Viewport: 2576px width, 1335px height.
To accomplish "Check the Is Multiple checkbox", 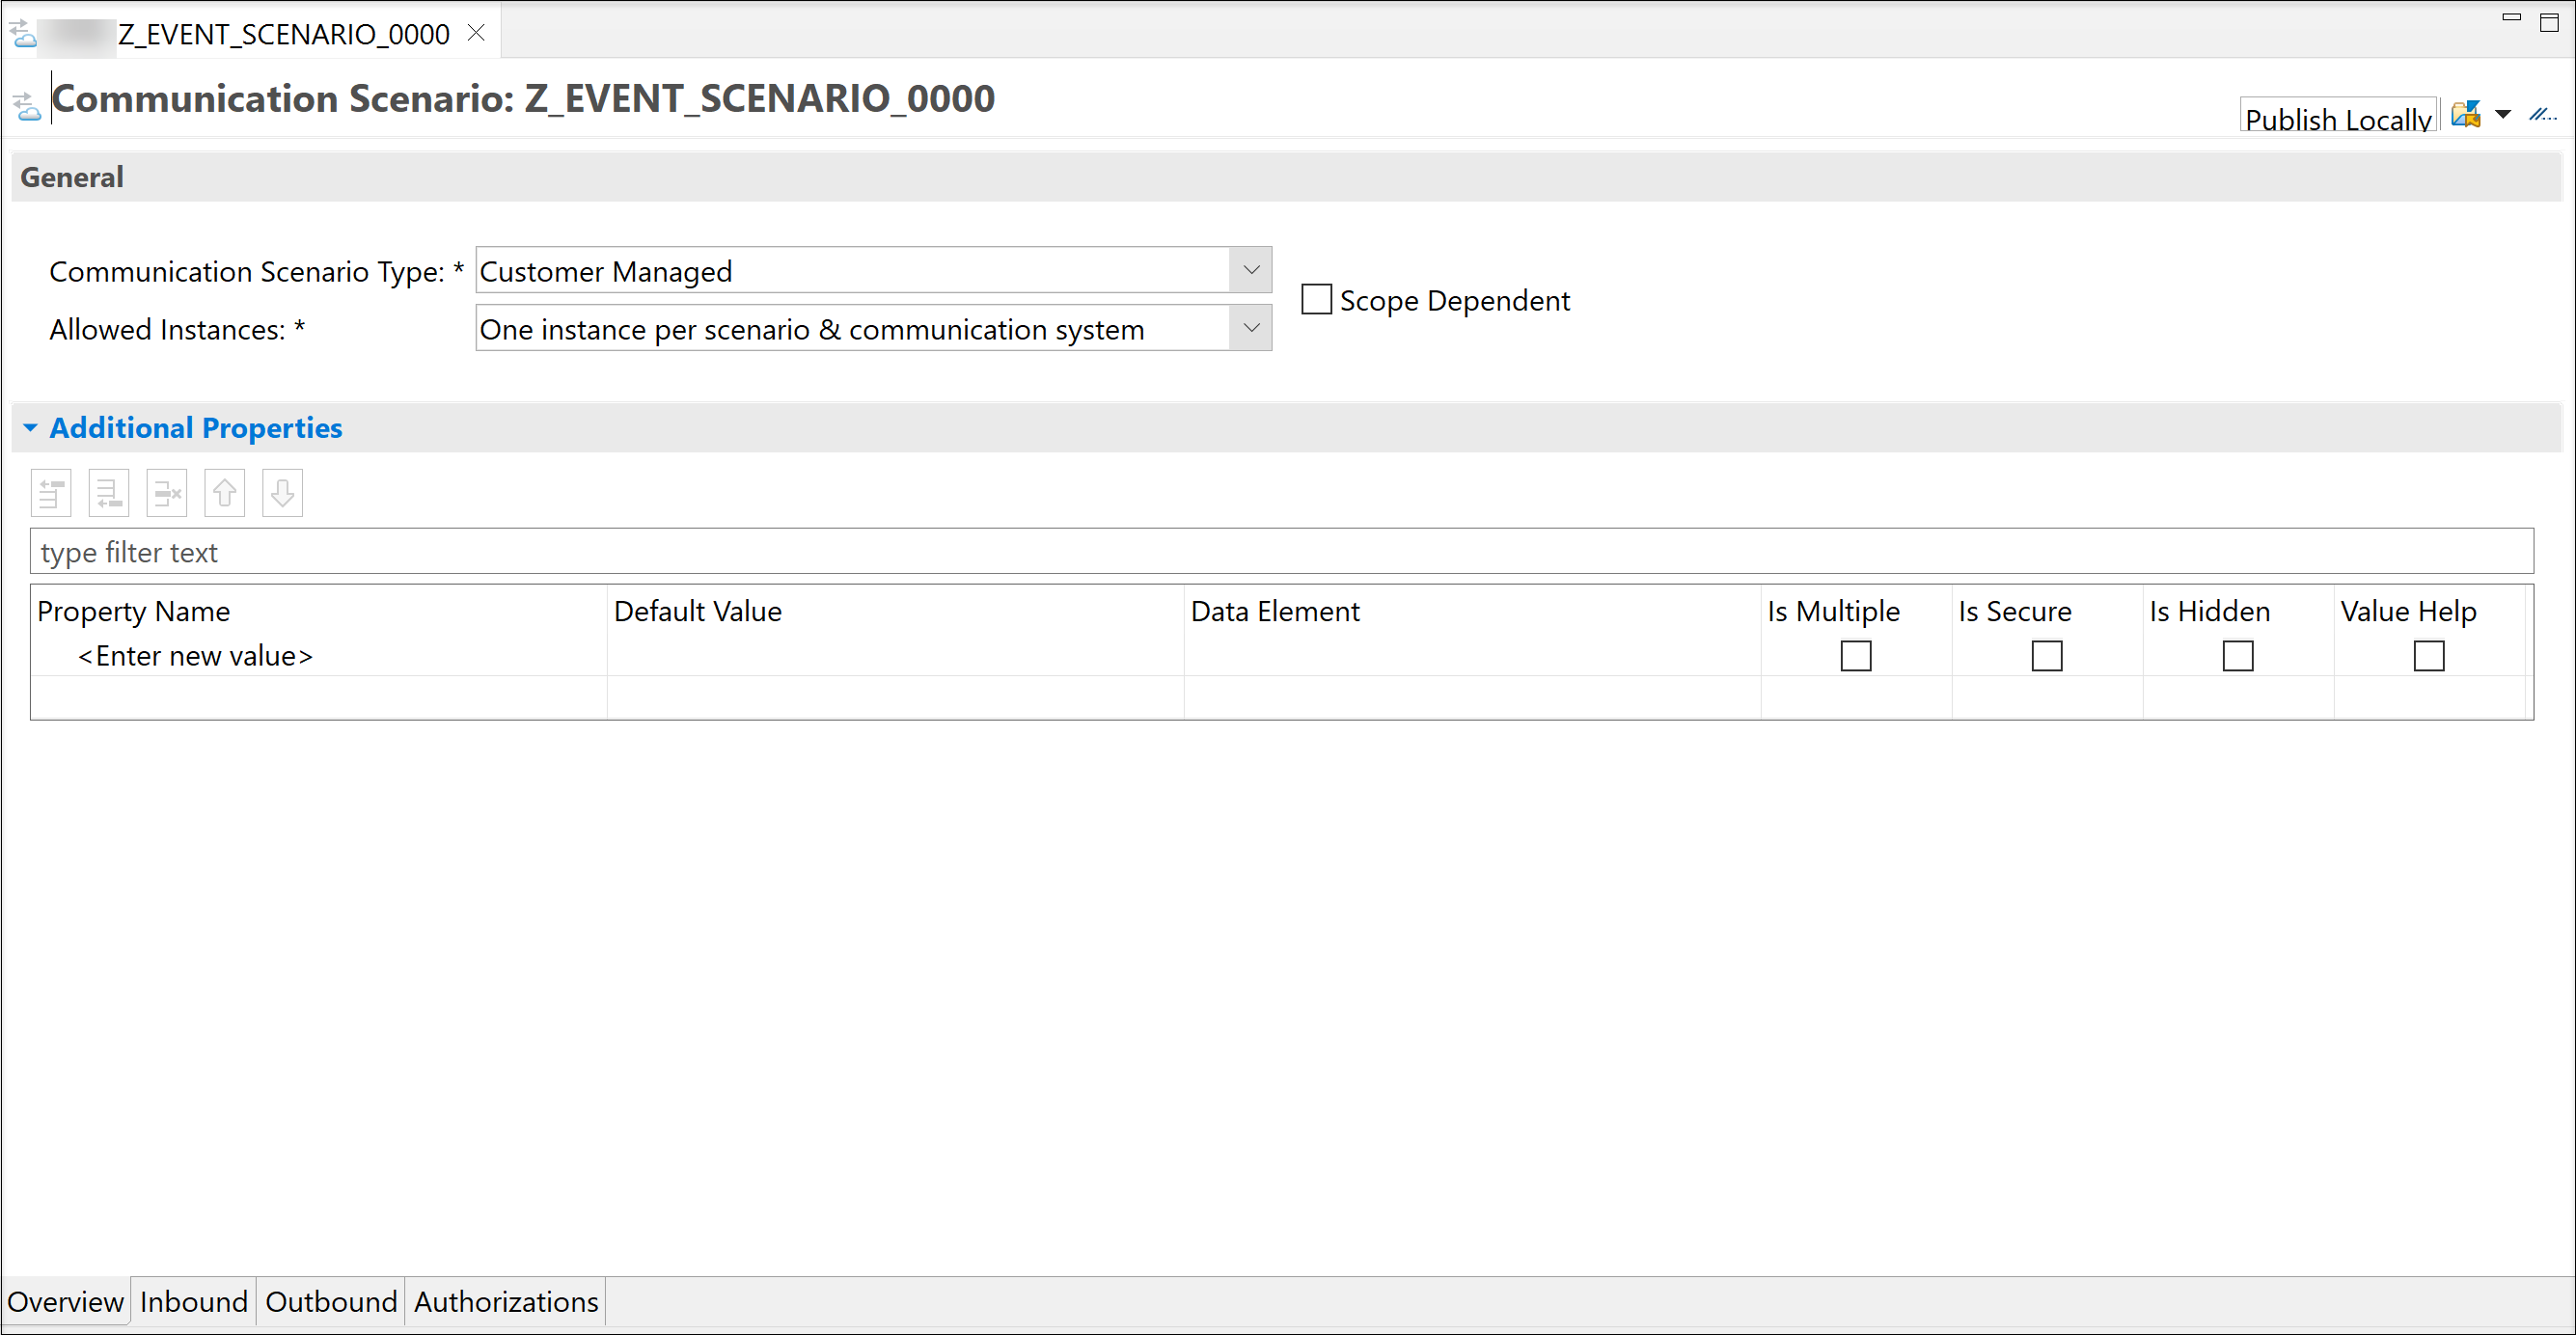I will click(1856, 656).
